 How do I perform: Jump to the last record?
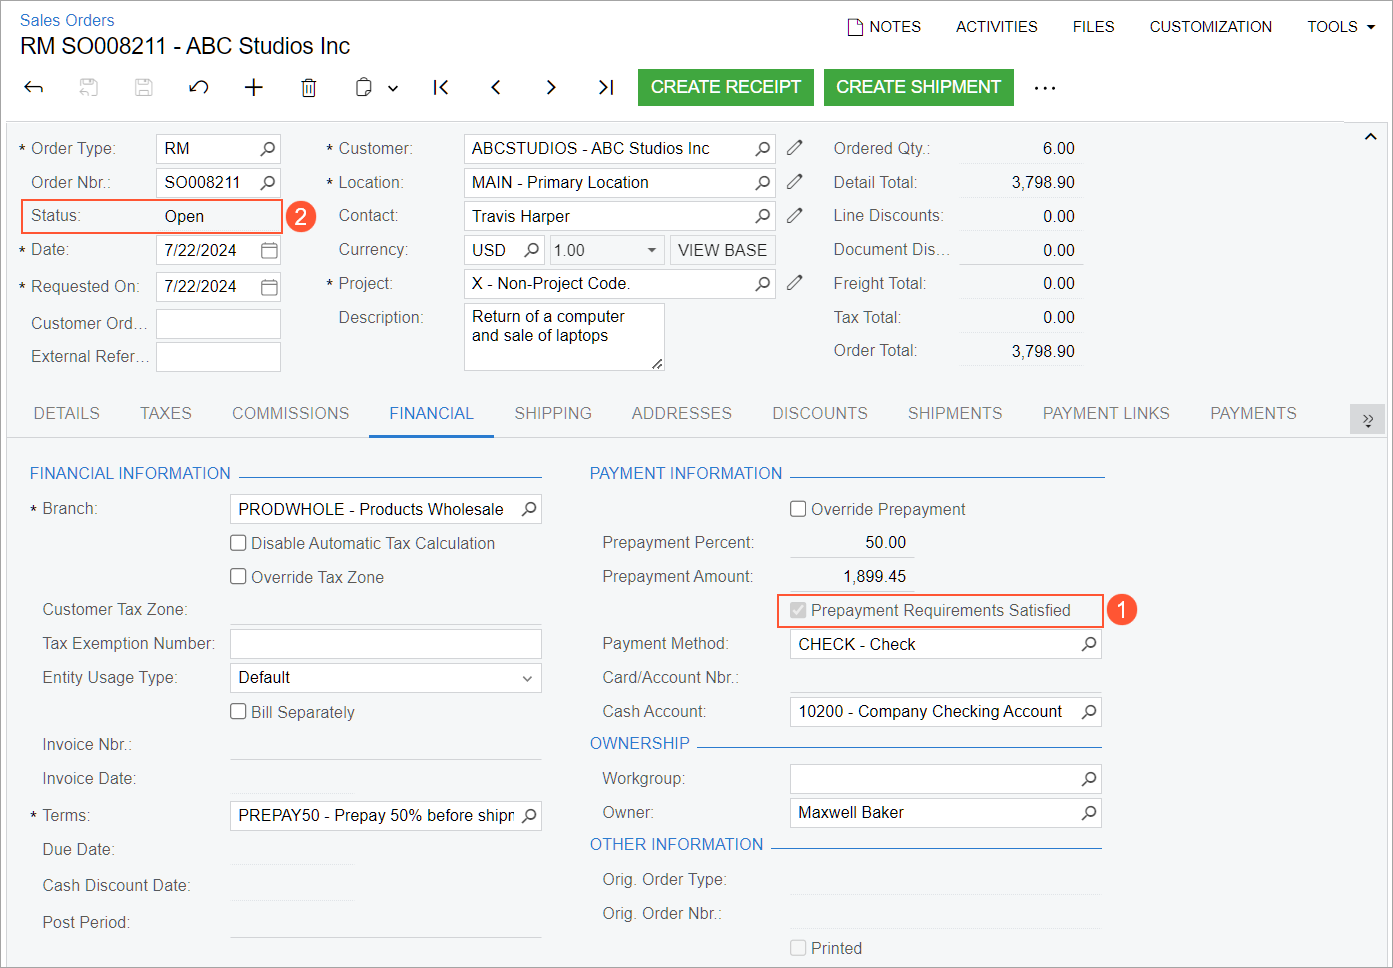[606, 88]
